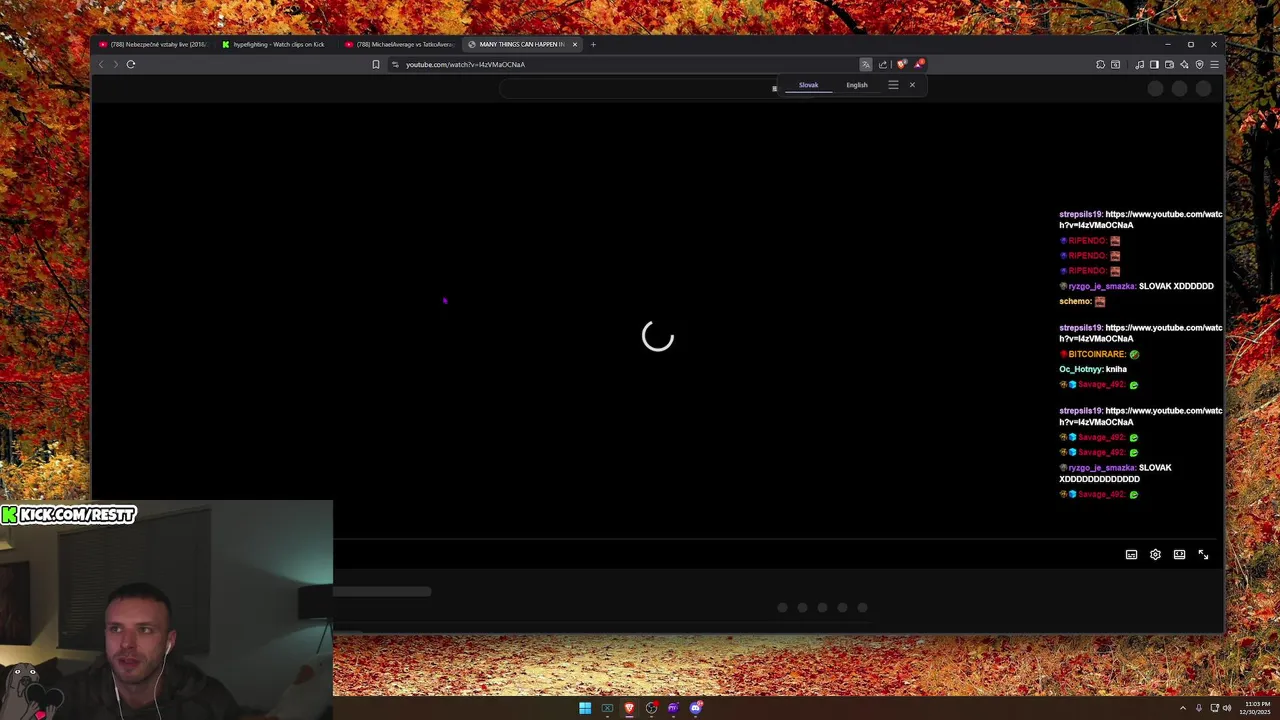Screen dimensions: 1280x720
Task: Go back in Brave browser
Action: [101, 64]
